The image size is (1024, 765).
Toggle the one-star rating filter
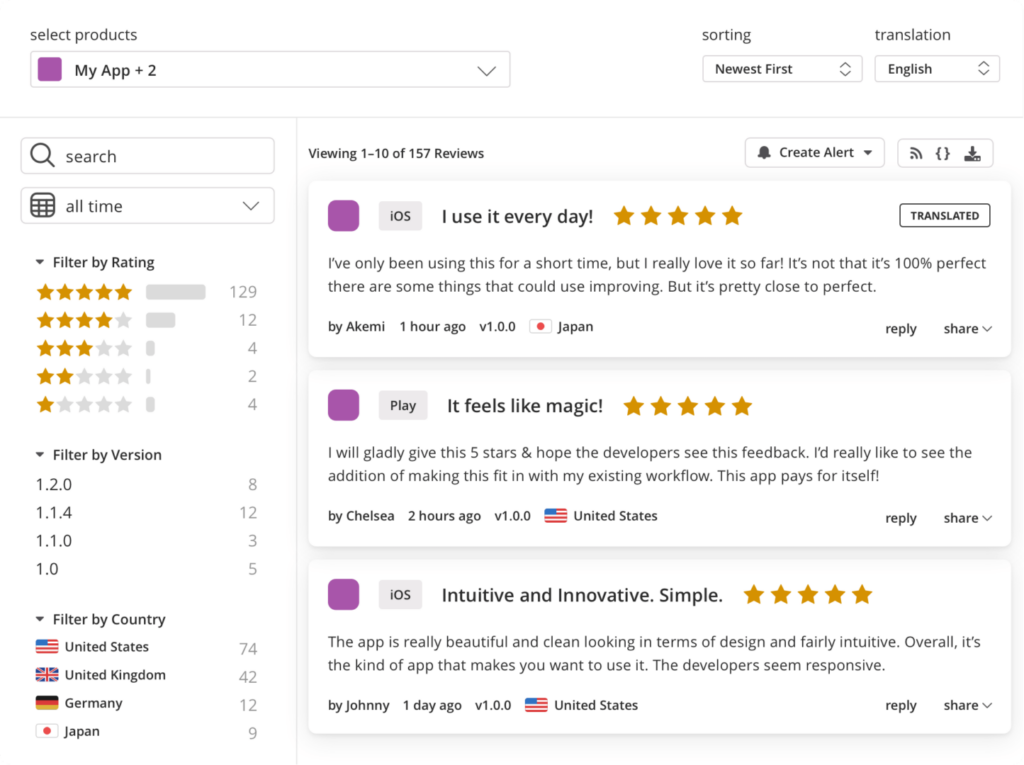(x=84, y=404)
